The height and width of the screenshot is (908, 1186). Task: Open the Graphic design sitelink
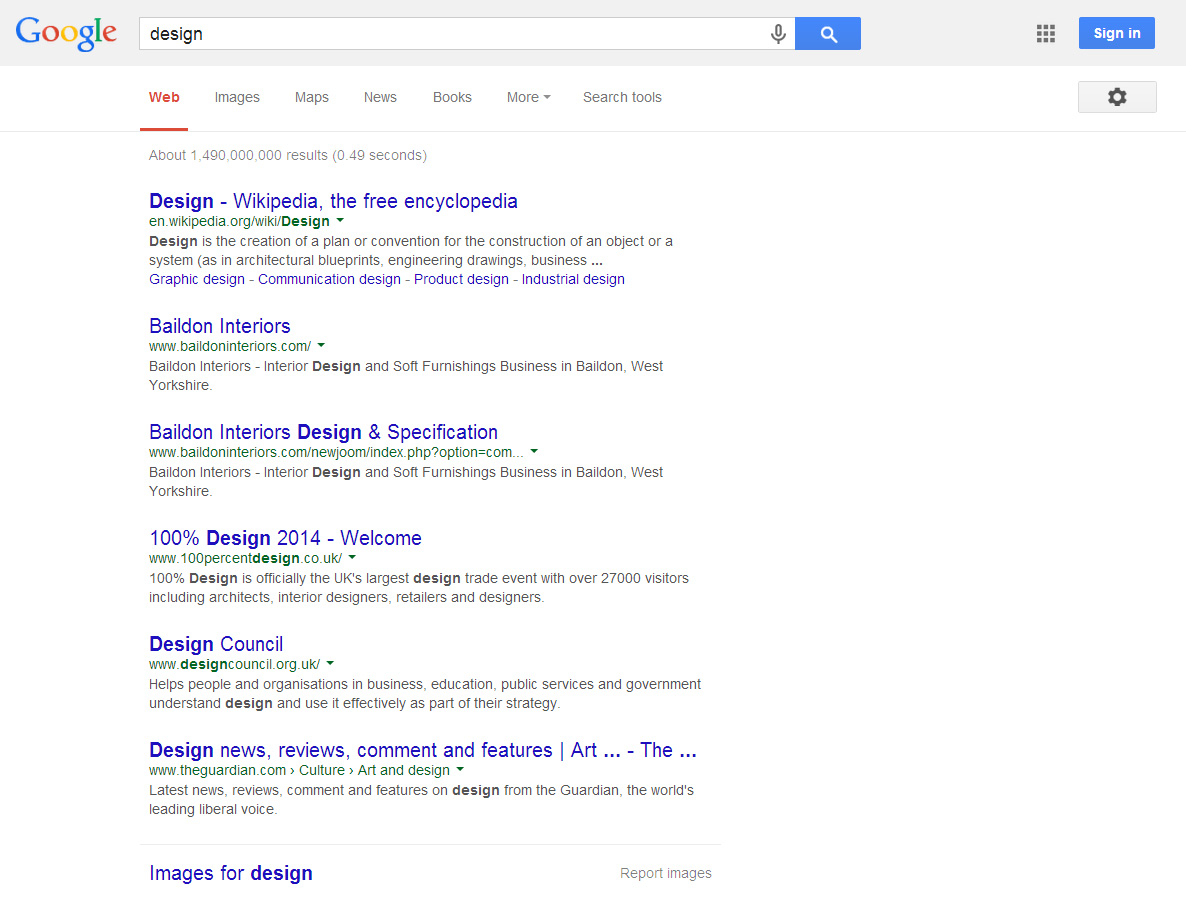click(197, 279)
